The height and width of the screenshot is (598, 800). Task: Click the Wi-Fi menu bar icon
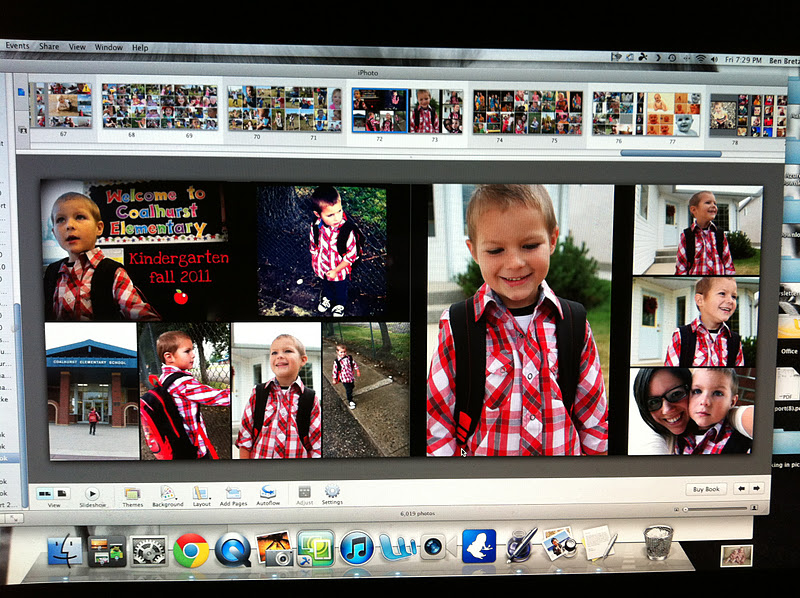701,59
